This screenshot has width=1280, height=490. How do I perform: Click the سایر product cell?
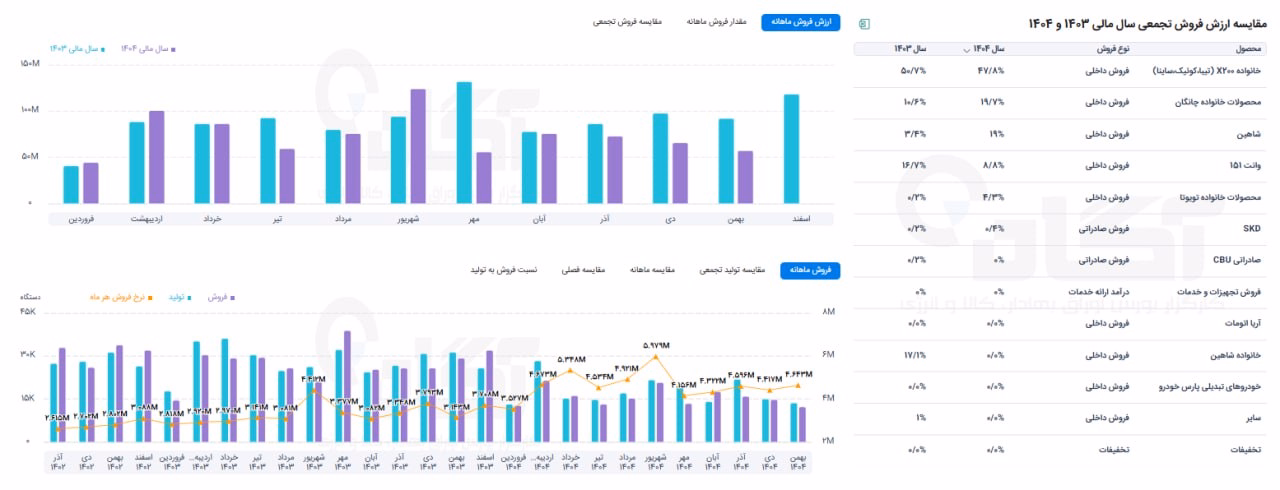pos(1253,418)
